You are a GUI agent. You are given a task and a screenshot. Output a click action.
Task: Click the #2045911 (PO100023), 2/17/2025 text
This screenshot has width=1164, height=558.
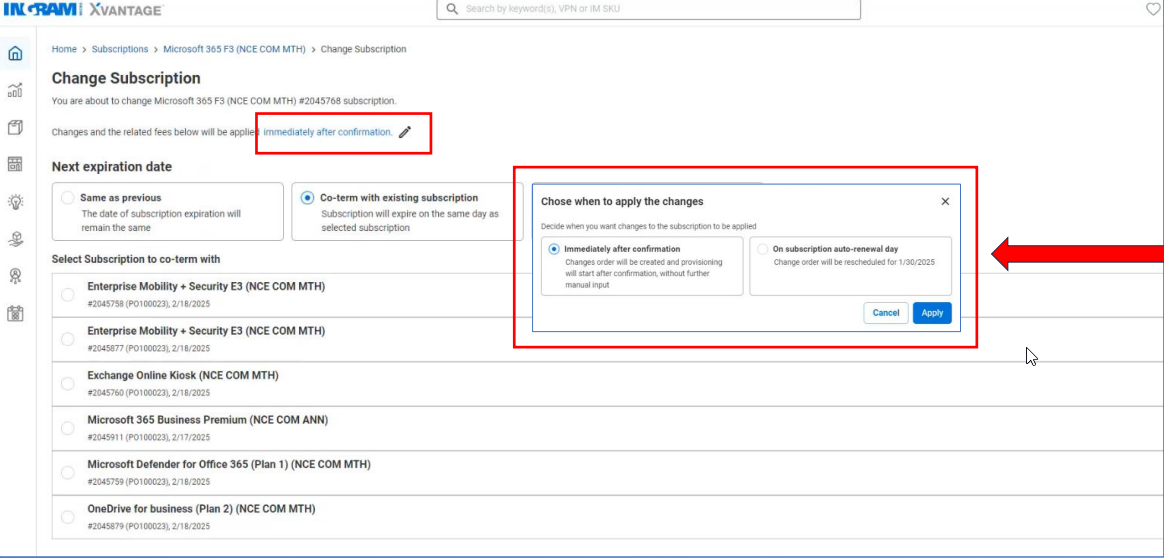tap(148, 437)
